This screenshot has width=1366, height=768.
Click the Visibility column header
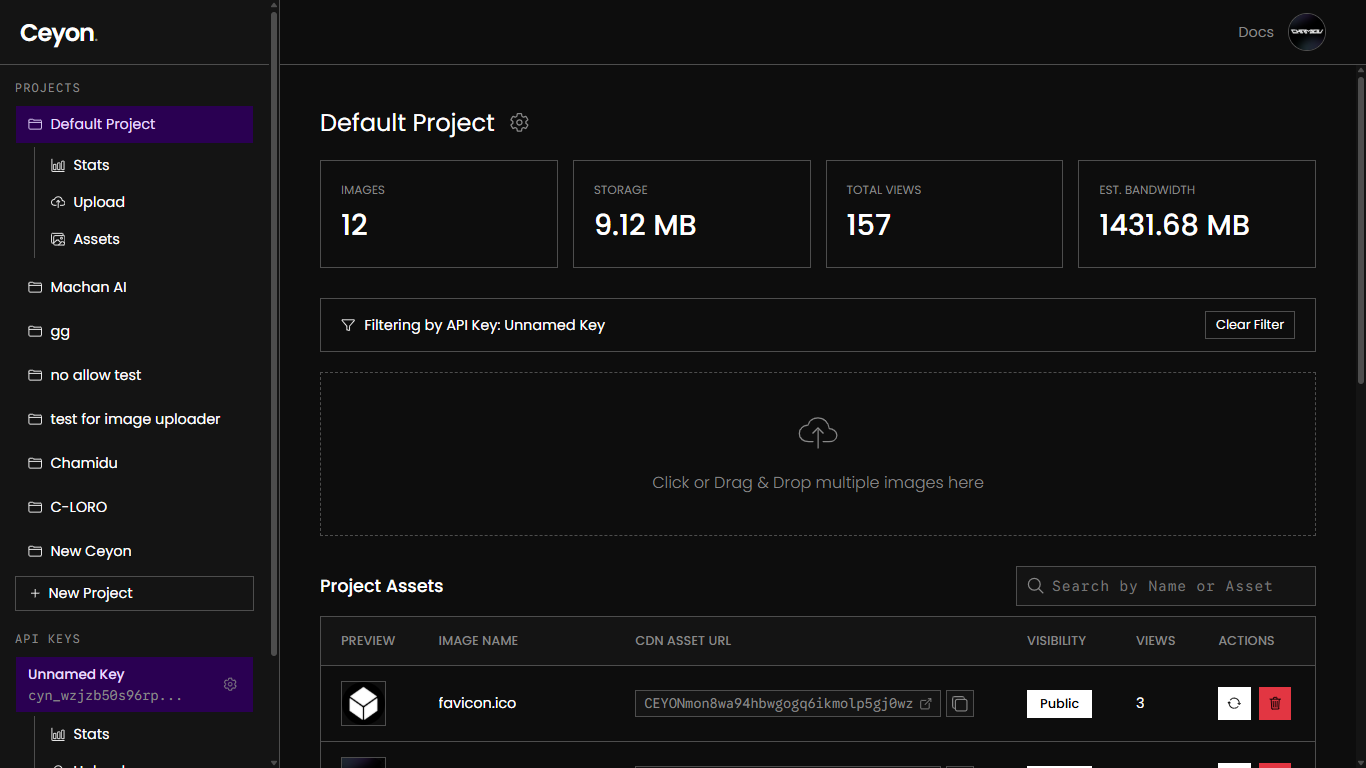pos(1056,641)
